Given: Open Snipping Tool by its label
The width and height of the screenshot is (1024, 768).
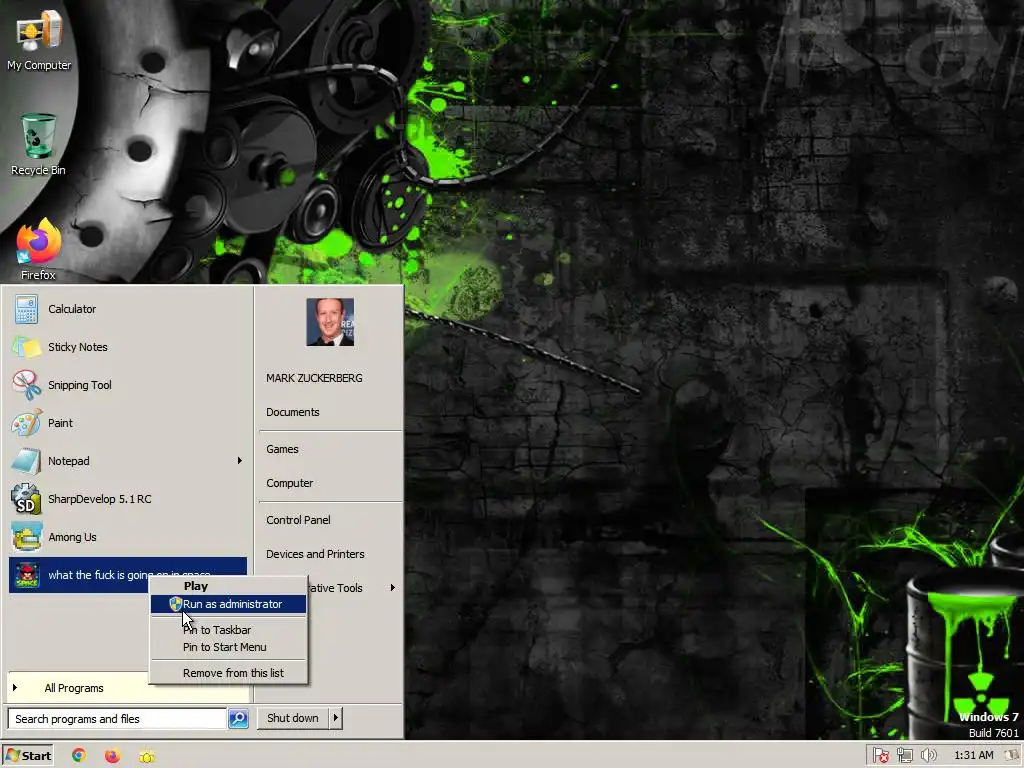Looking at the screenshot, I should (80, 385).
